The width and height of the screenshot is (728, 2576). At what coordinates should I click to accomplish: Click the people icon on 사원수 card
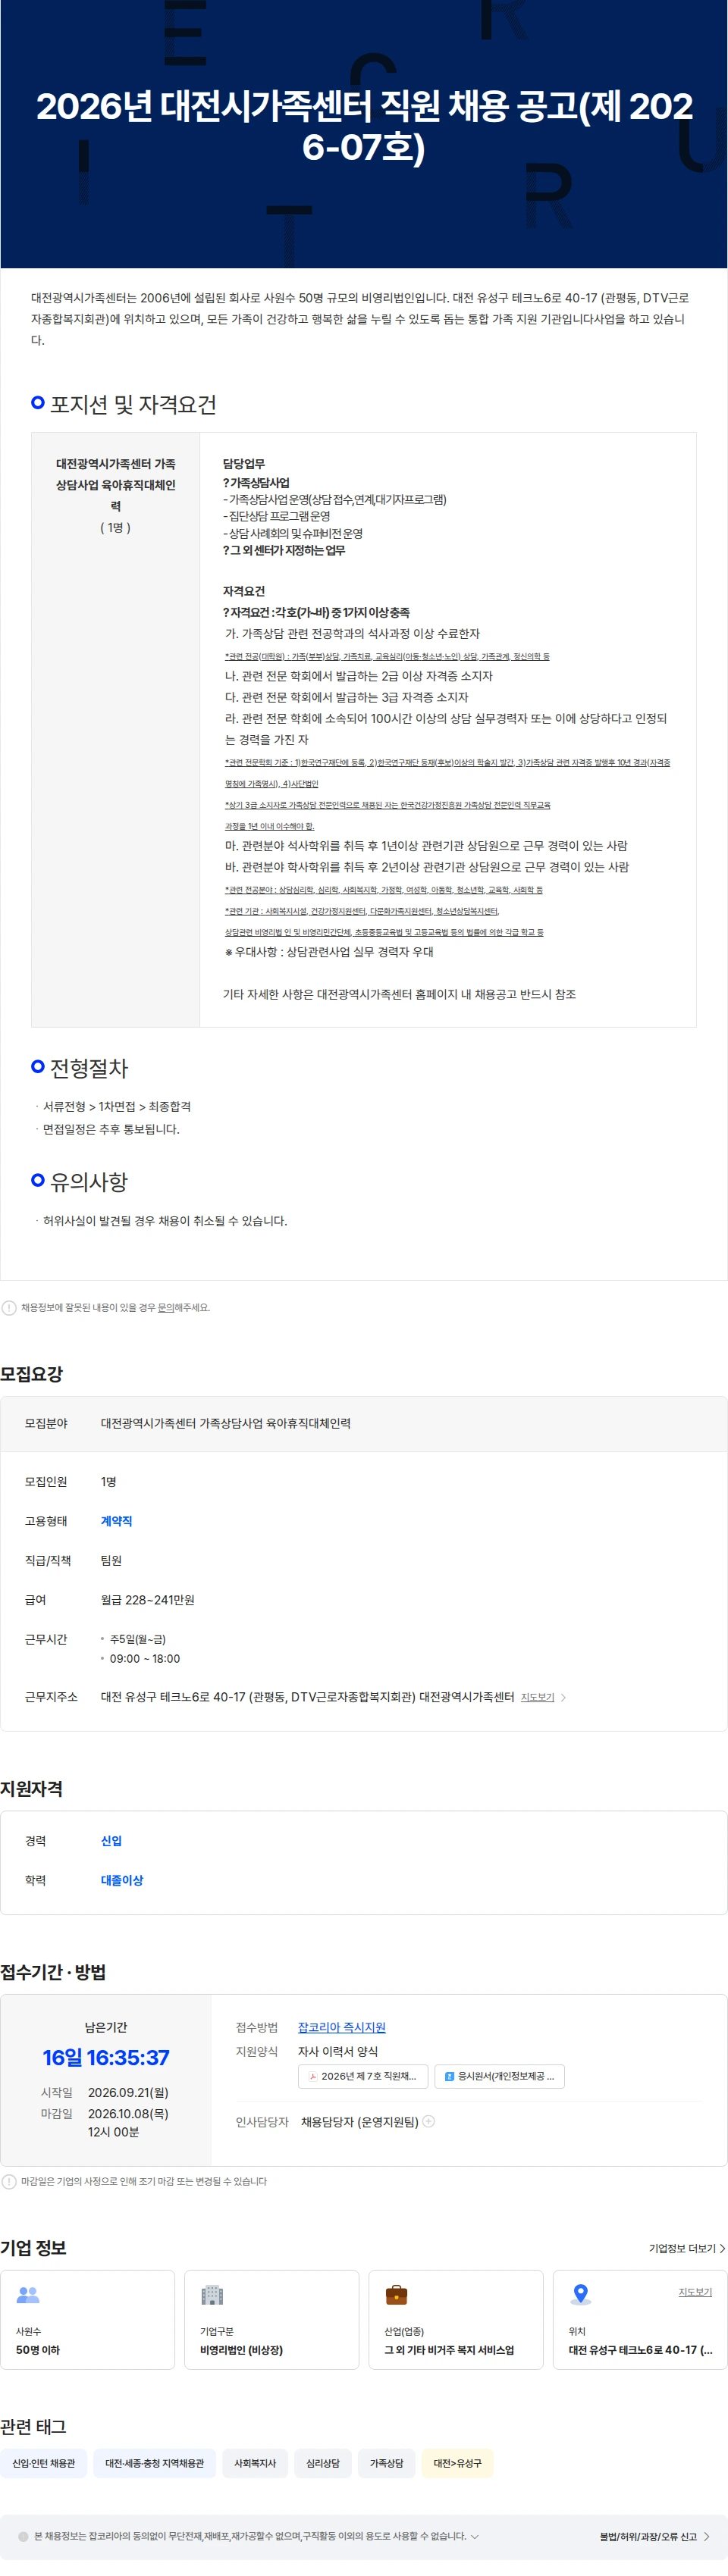(x=28, y=2294)
